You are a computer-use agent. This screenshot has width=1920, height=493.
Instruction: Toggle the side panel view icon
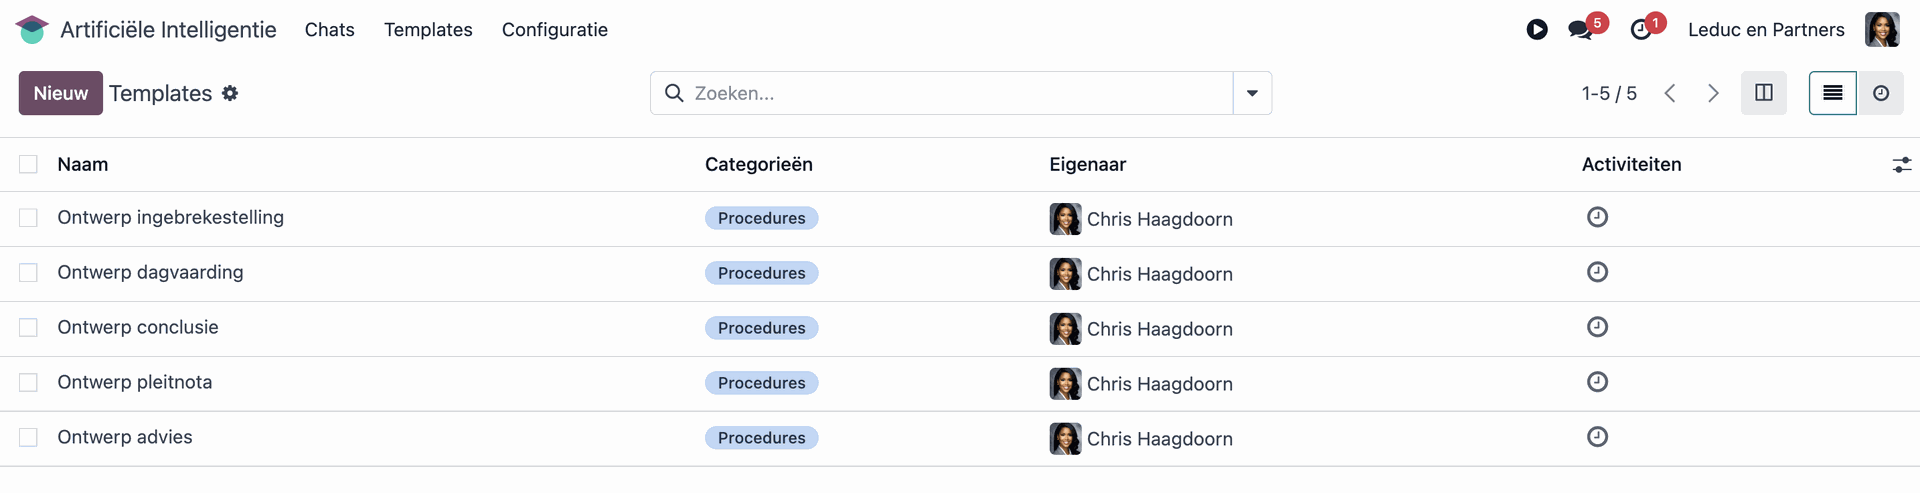[x=1764, y=93]
